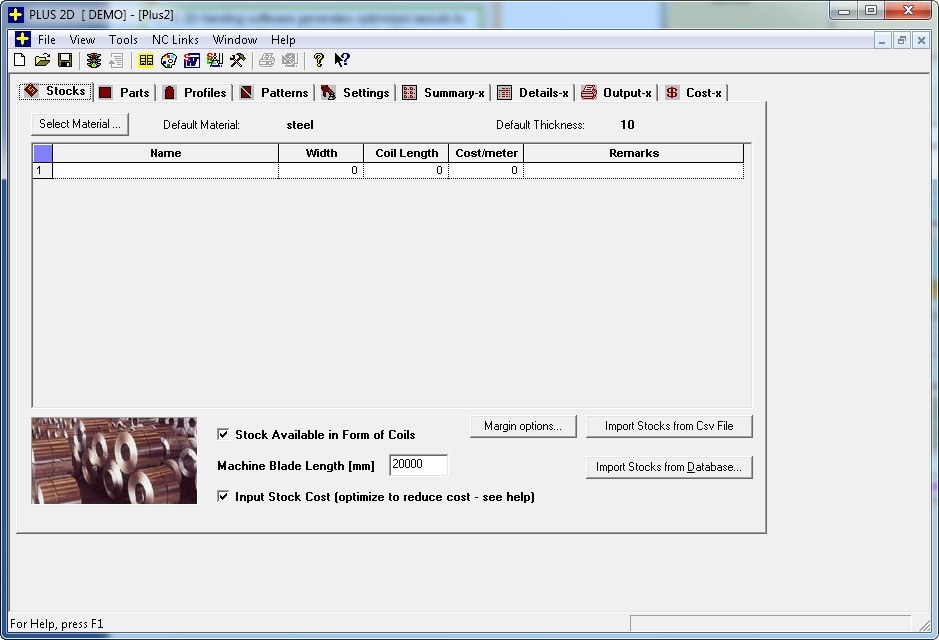Create a new document

18,60
